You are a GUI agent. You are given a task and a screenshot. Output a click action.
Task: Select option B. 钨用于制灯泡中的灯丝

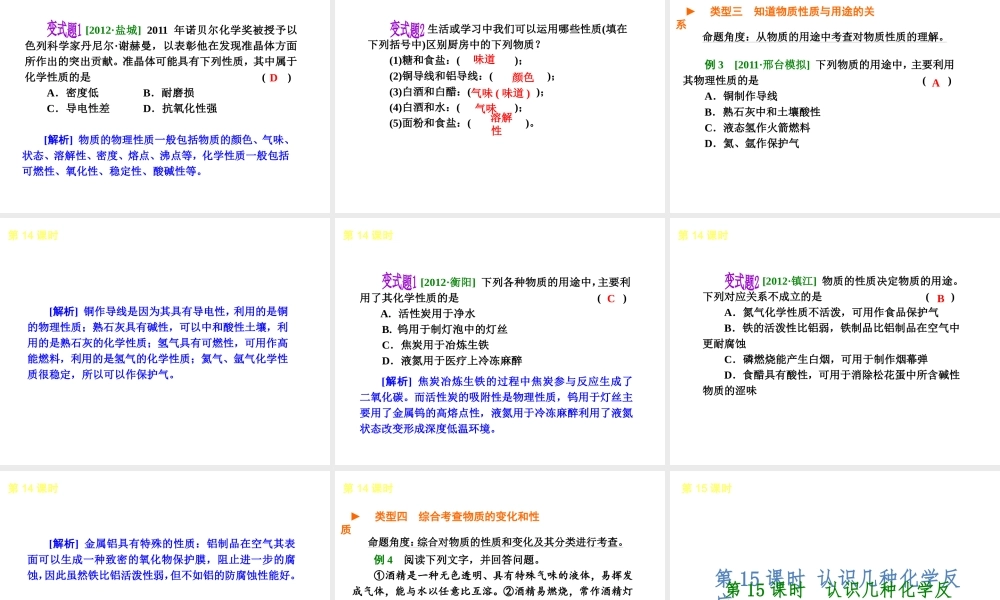point(445,330)
